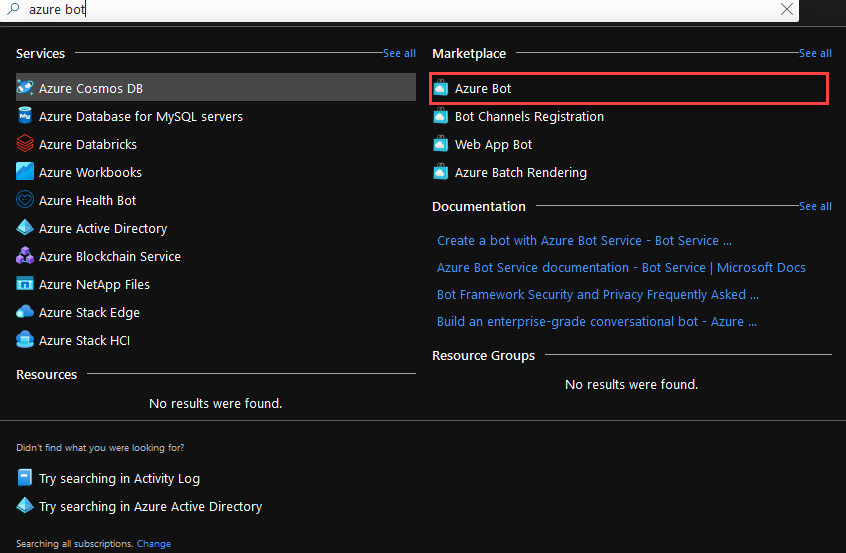Click the Azure NetApp Files icon

pyautogui.click(x=25, y=284)
